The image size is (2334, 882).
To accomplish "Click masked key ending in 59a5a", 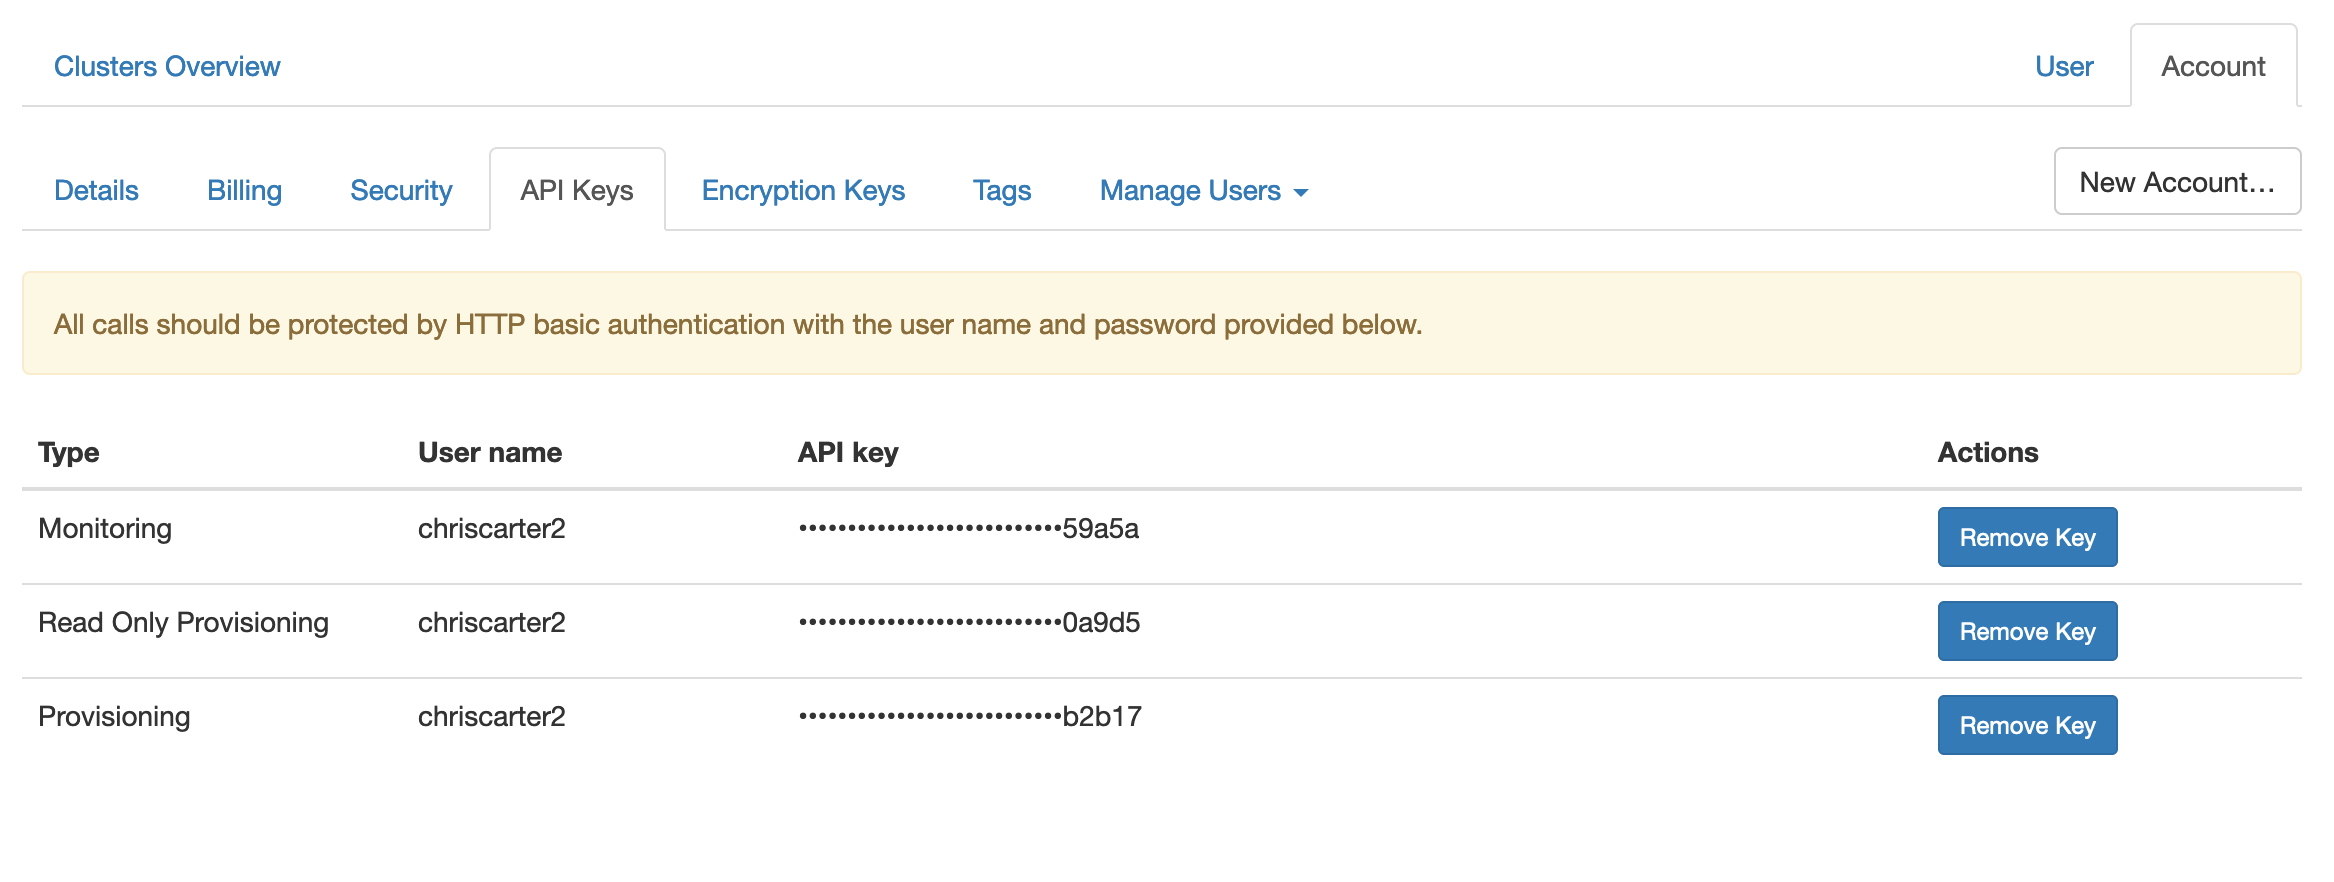I will (969, 528).
